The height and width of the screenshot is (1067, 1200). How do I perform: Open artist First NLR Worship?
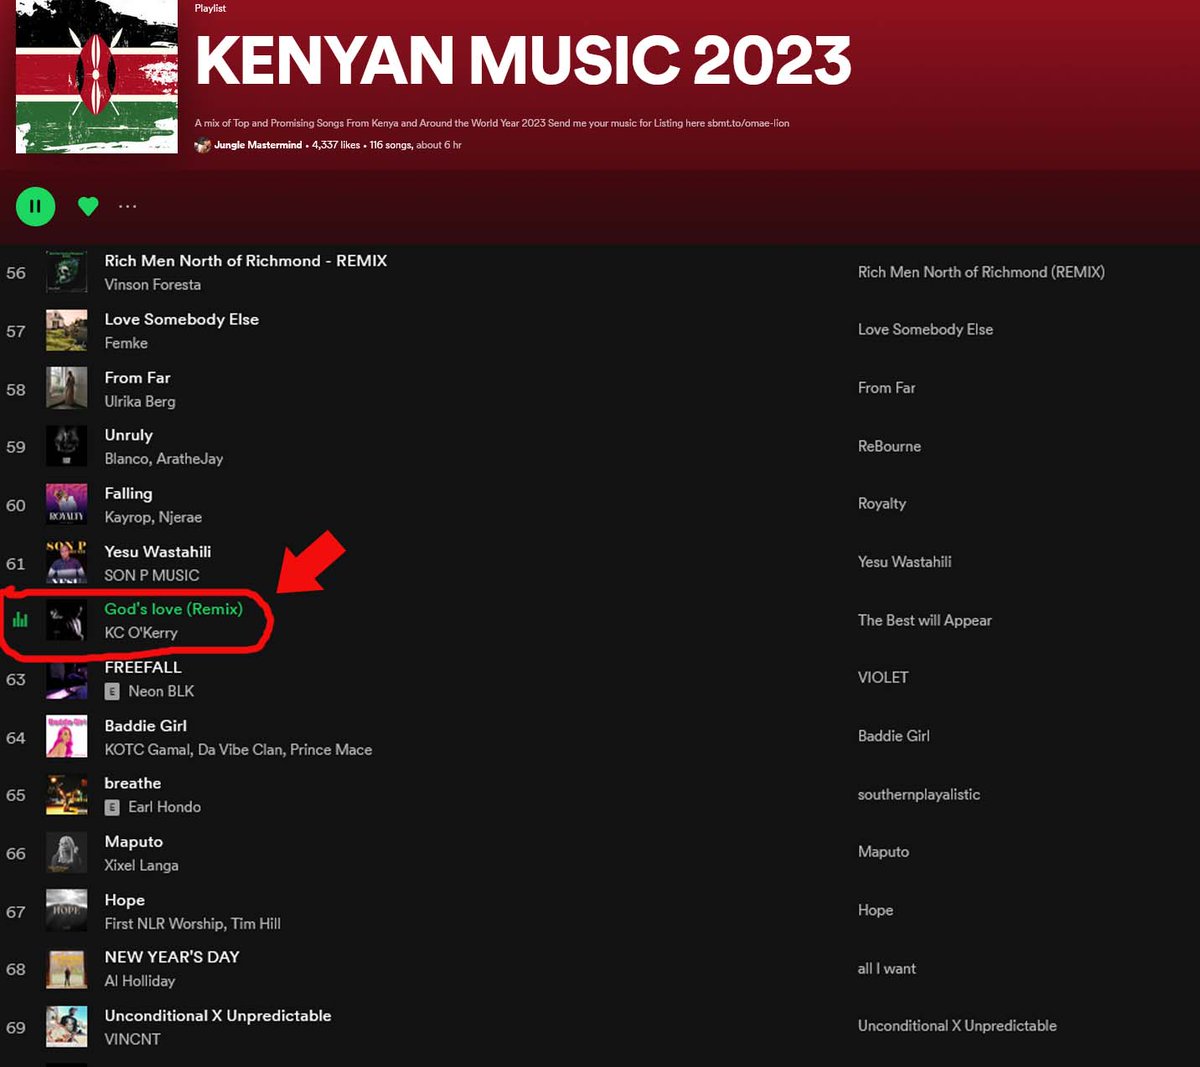tap(165, 923)
